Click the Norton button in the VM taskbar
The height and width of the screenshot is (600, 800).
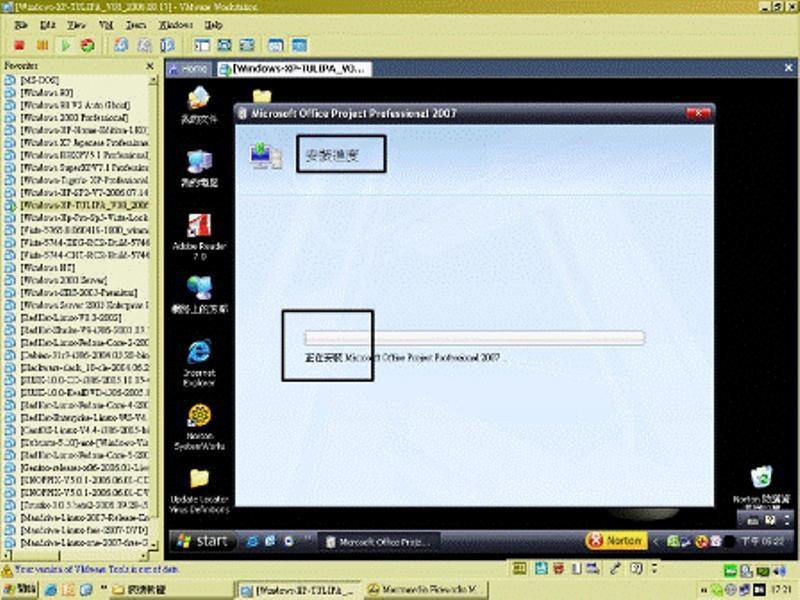coord(616,541)
